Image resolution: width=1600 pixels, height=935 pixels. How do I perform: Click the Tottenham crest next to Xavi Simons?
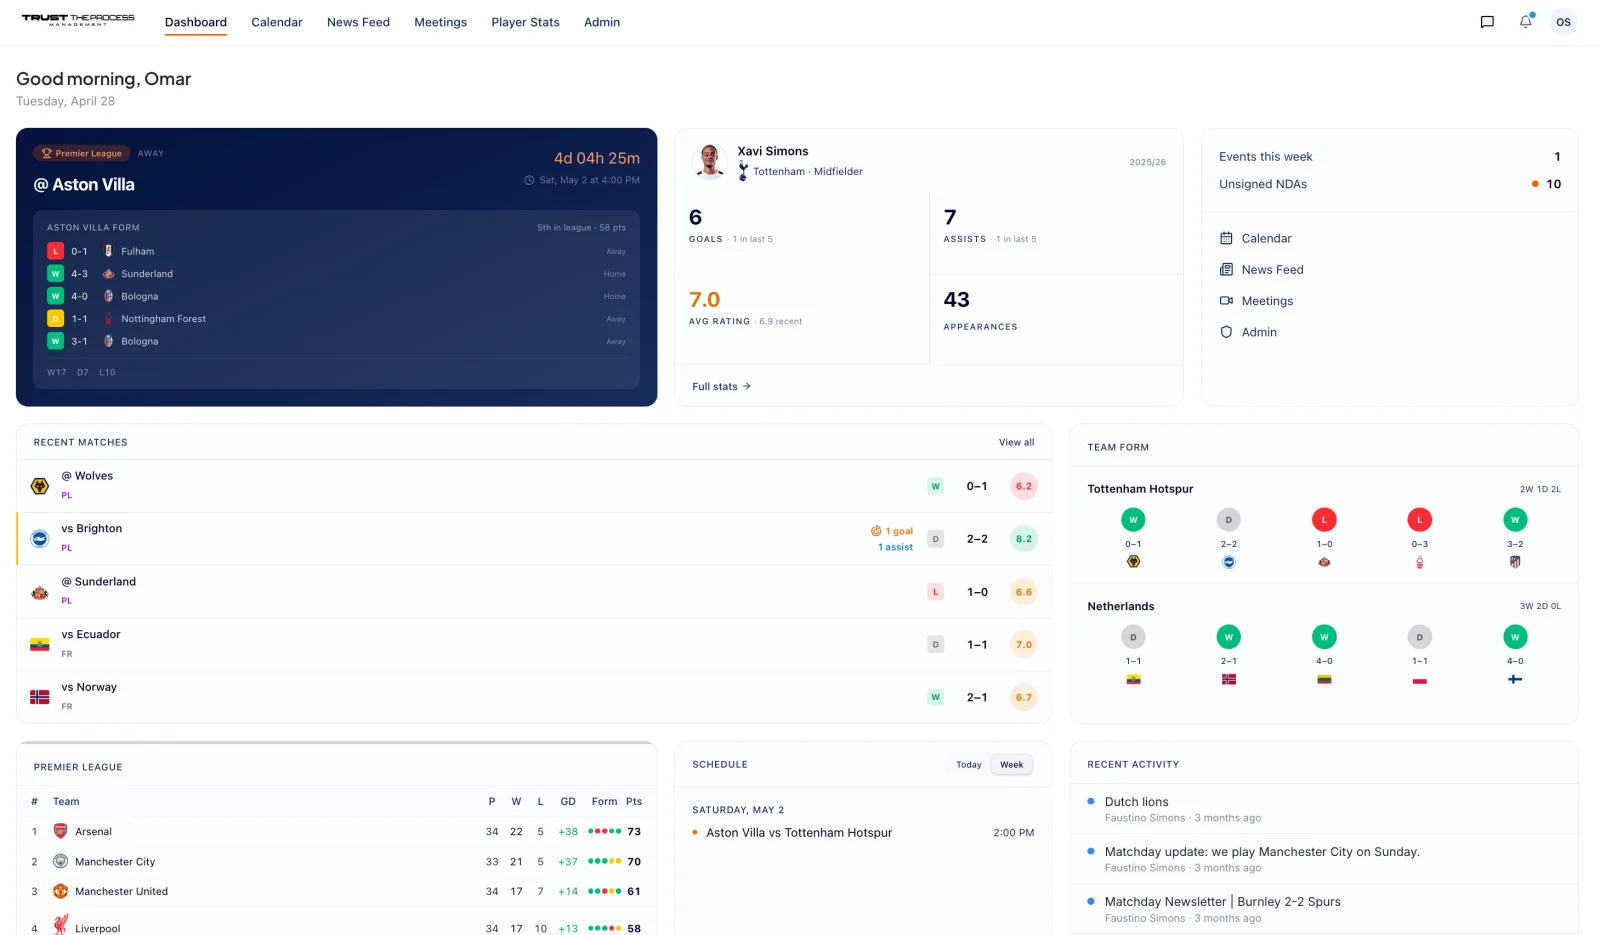click(x=741, y=171)
